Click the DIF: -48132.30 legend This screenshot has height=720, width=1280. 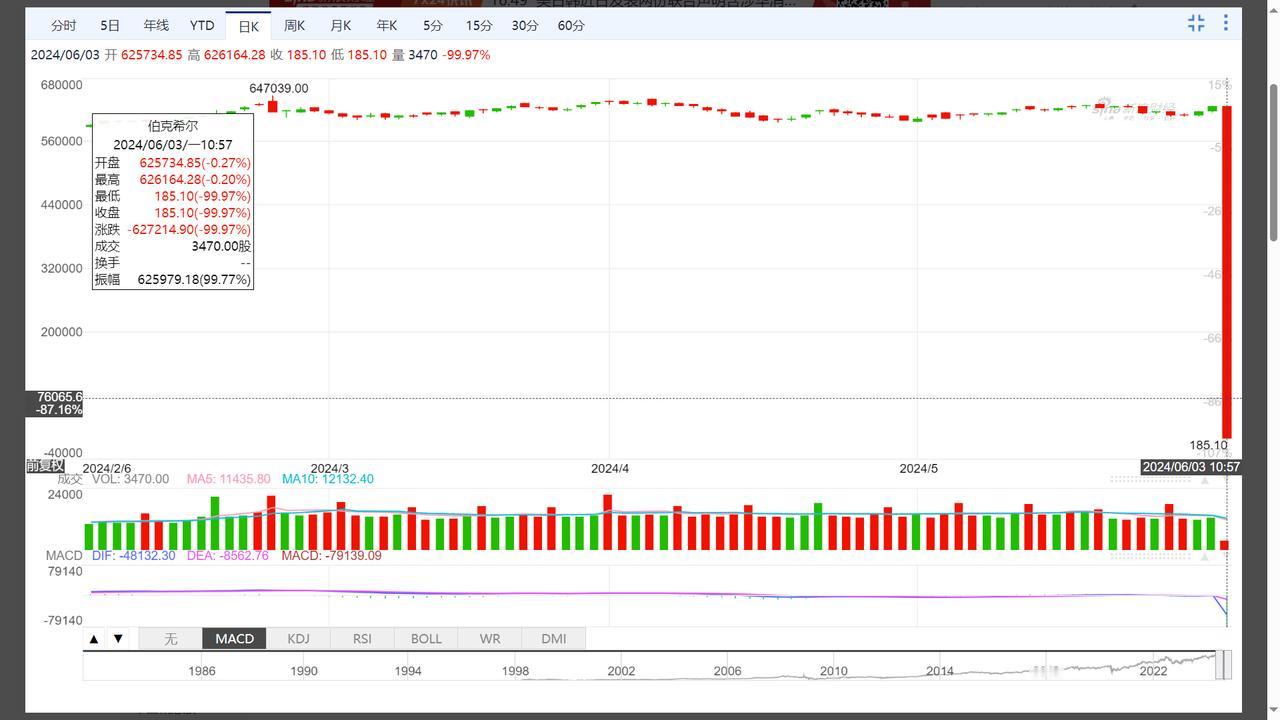click(133, 555)
